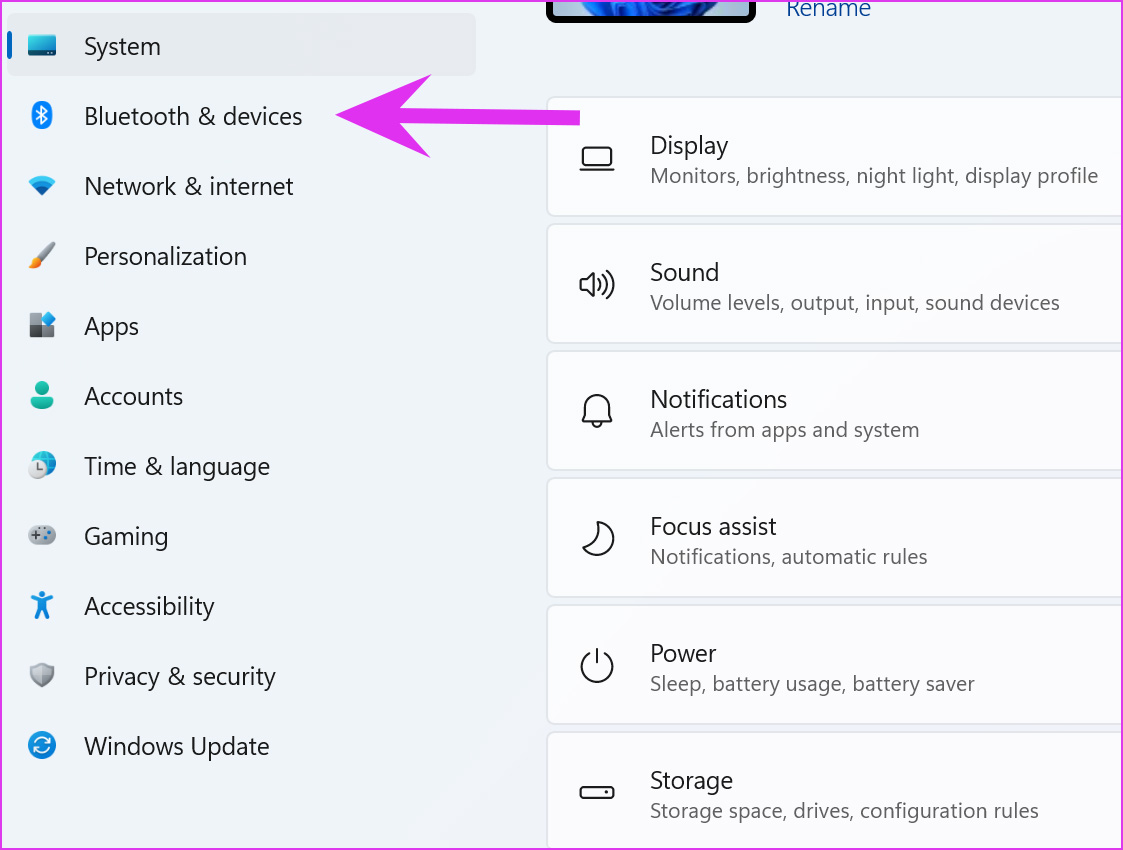Open Notifications settings card
This screenshot has height=850, width=1123.
coord(835,413)
